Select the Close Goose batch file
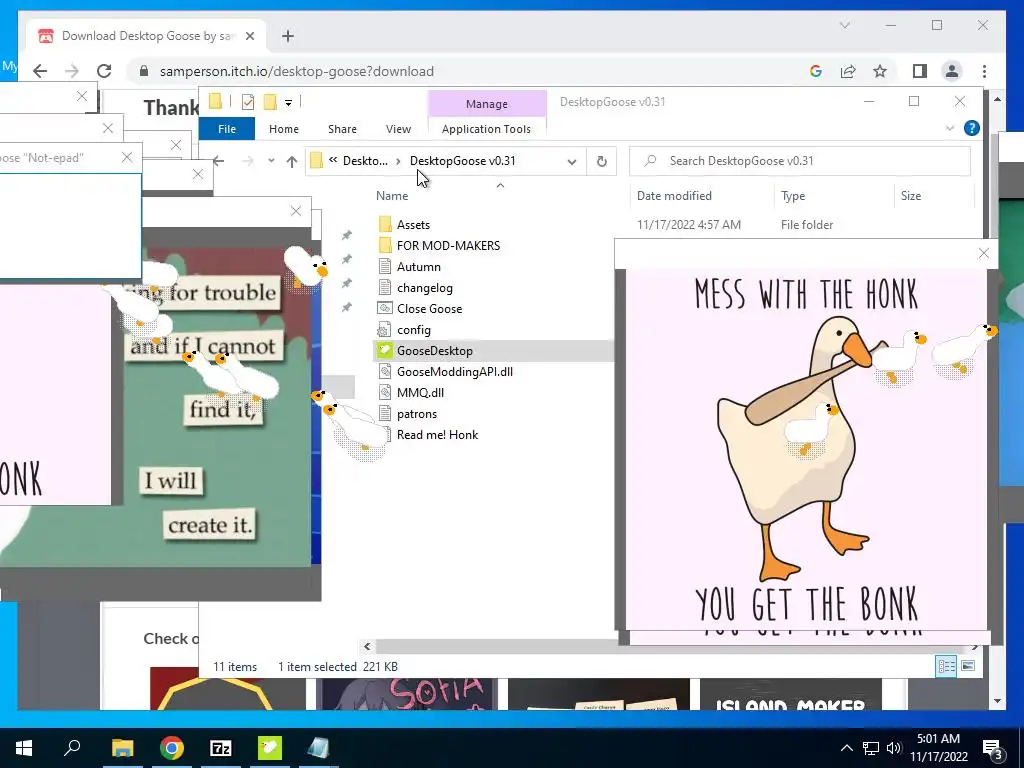 429,309
